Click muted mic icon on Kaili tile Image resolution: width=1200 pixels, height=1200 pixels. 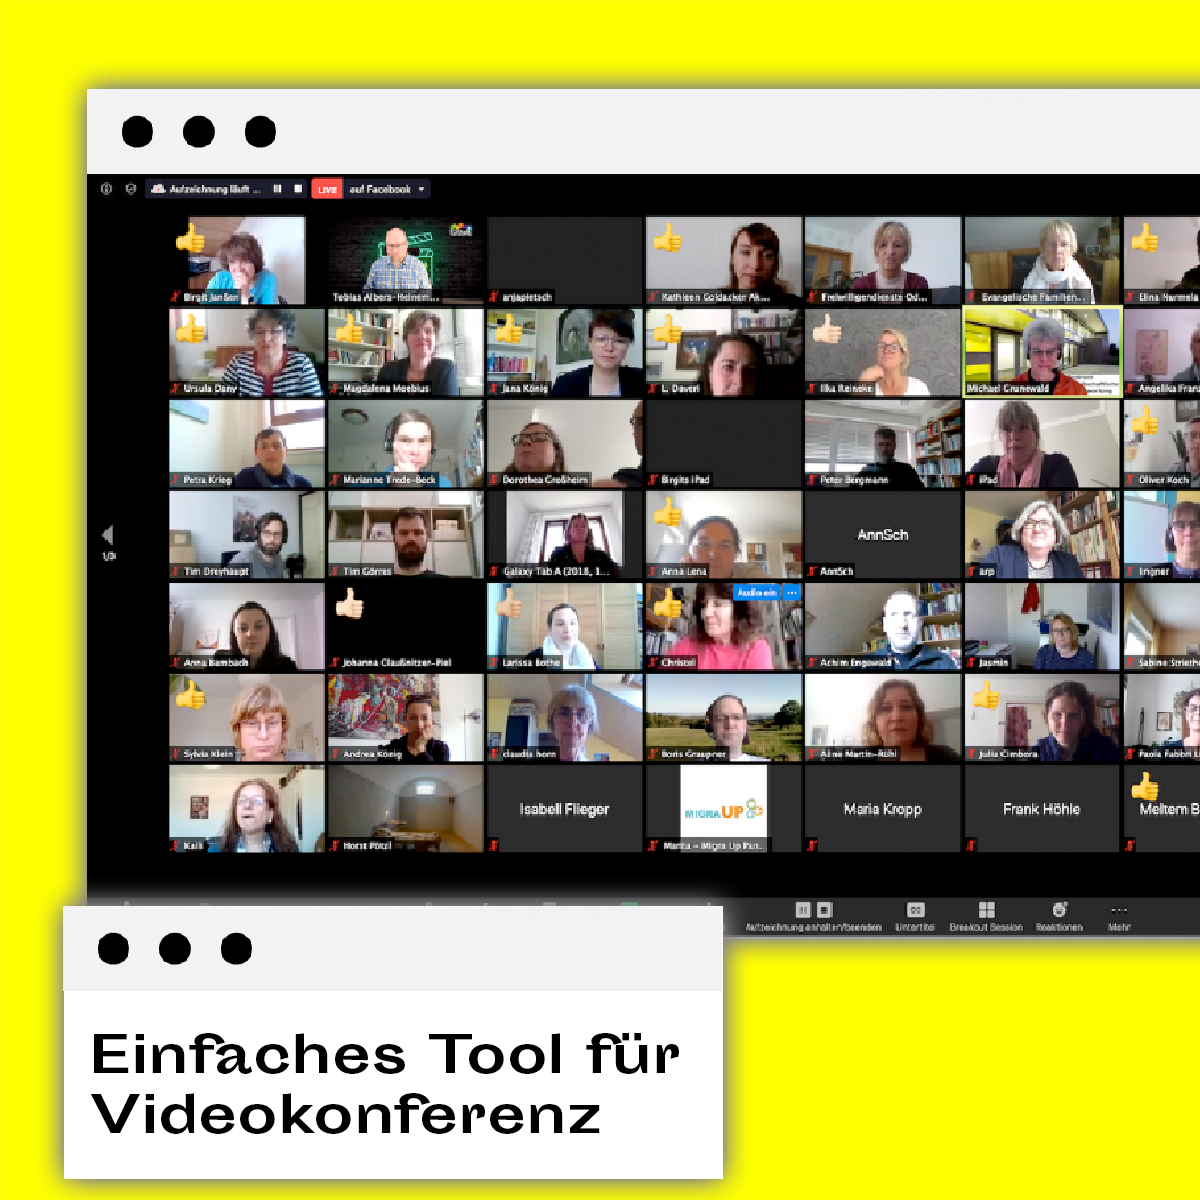[x=176, y=846]
